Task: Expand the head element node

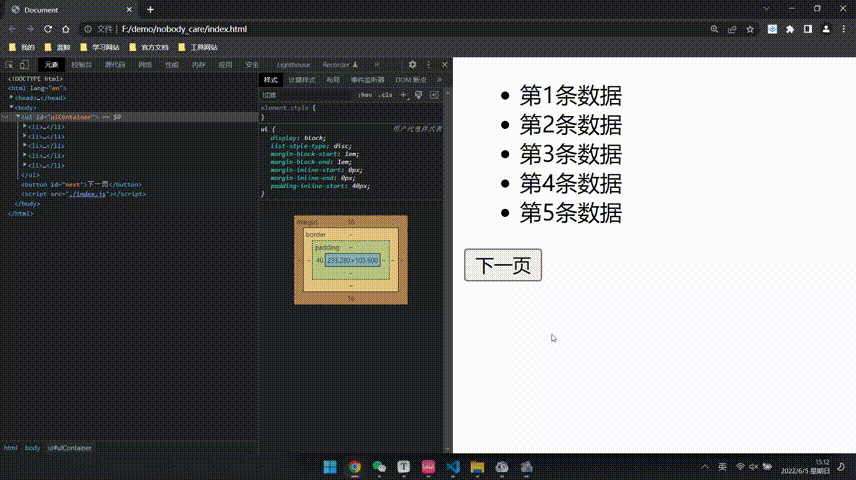Action: pyautogui.click(x=12, y=98)
